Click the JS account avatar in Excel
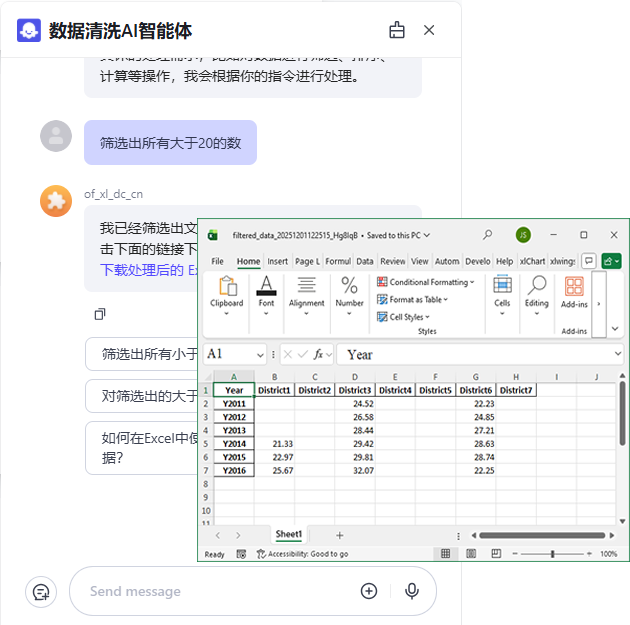Image resolution: width=630 pixels, height=625 pixels. 523,235
